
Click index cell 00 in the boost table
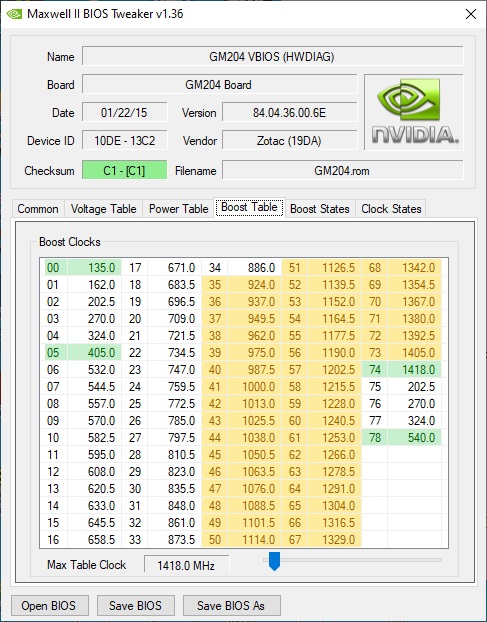(55, 268)
